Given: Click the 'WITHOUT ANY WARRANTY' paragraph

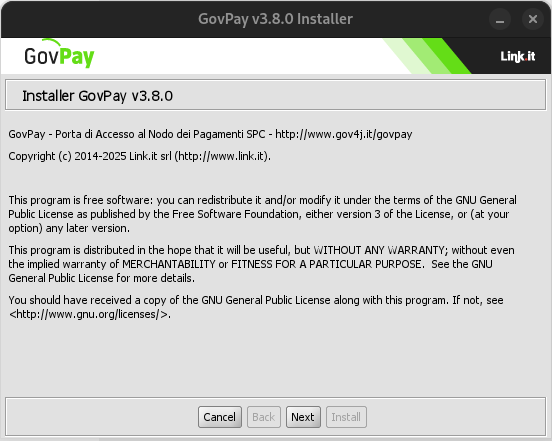Looking at the screenshot, I should (x=261, y=264).
